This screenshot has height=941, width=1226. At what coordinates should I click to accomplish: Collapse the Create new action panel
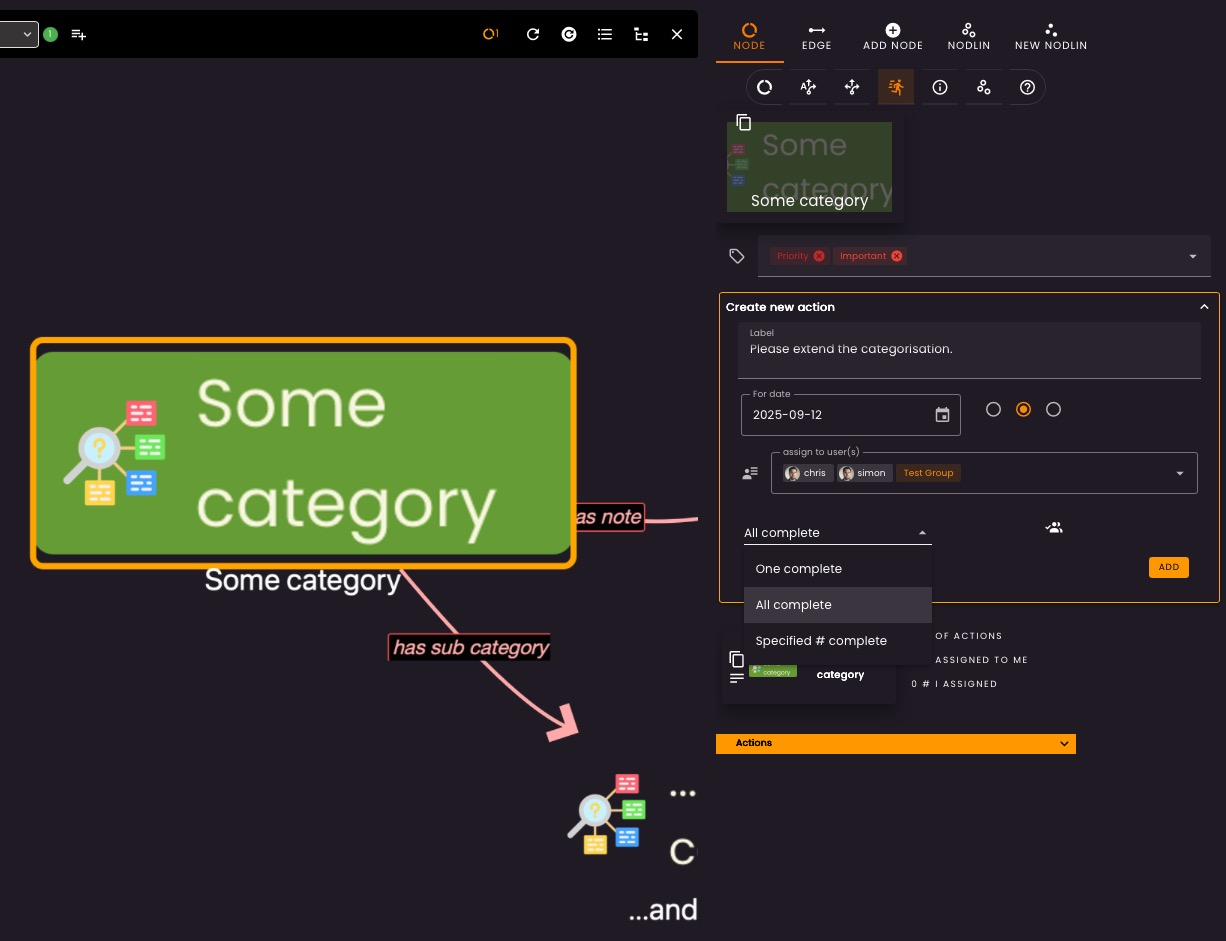[1204, 307]
